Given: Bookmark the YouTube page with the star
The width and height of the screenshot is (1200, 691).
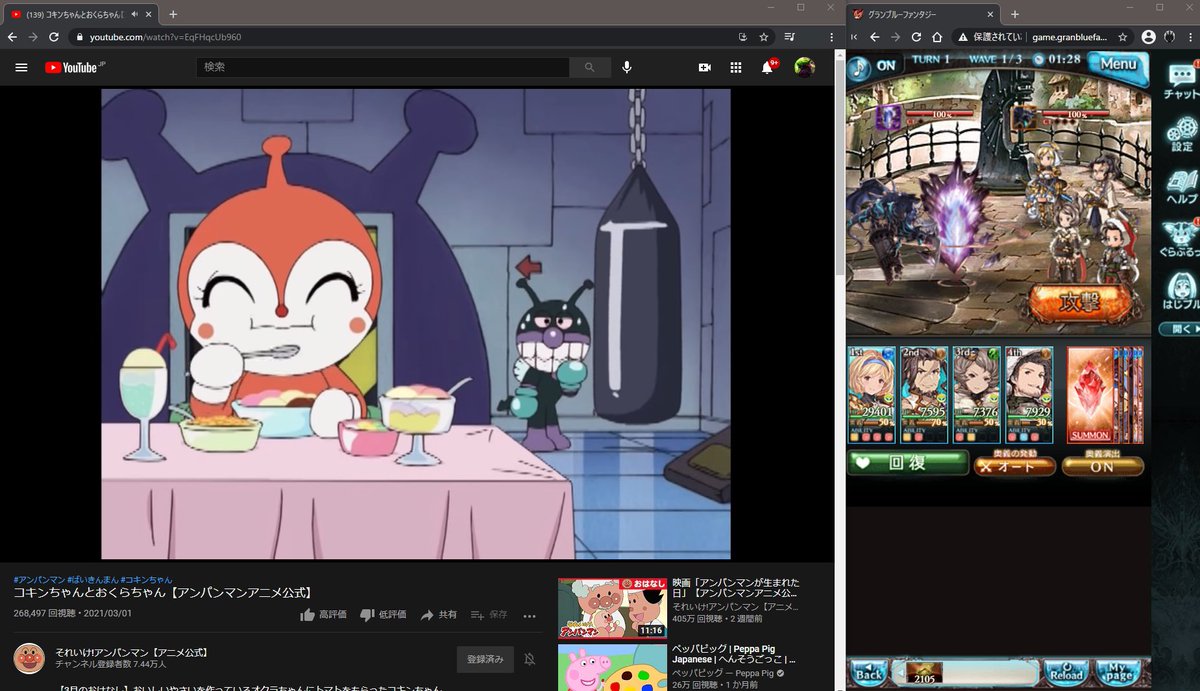Looking at the screenshot, I should tap(763, 37).
